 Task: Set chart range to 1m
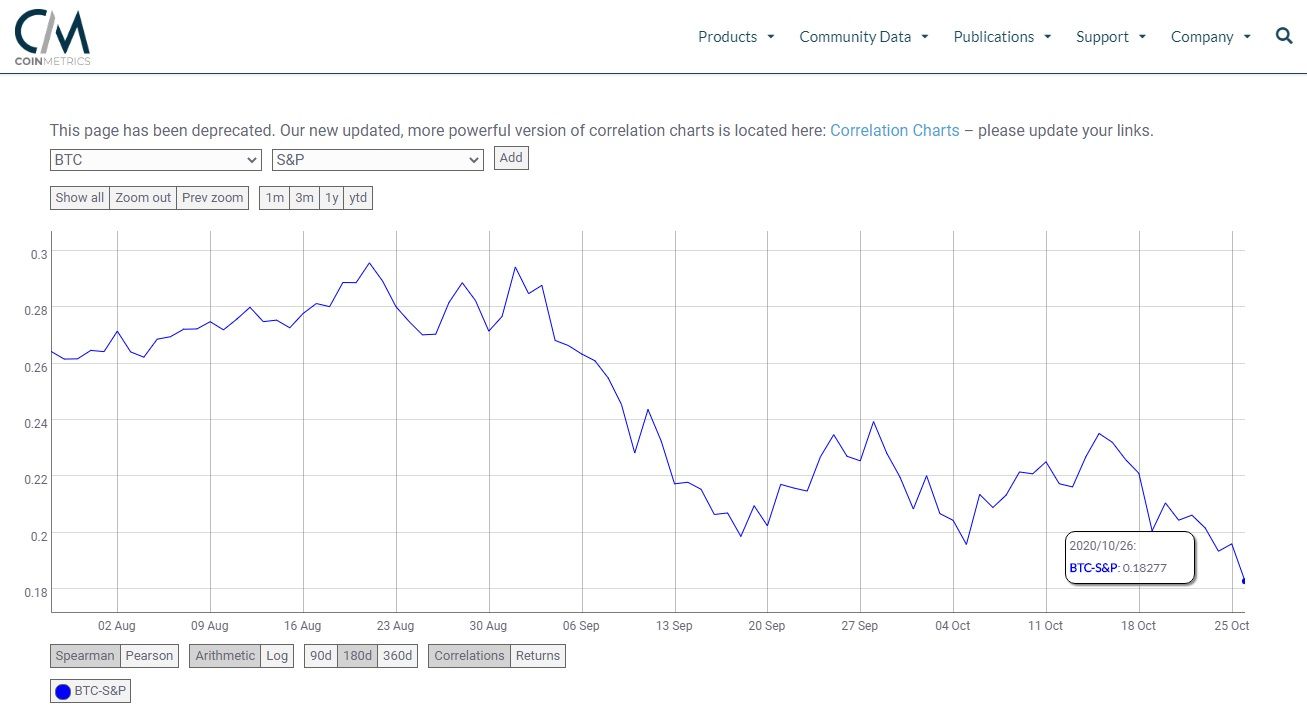coord(274,198)
